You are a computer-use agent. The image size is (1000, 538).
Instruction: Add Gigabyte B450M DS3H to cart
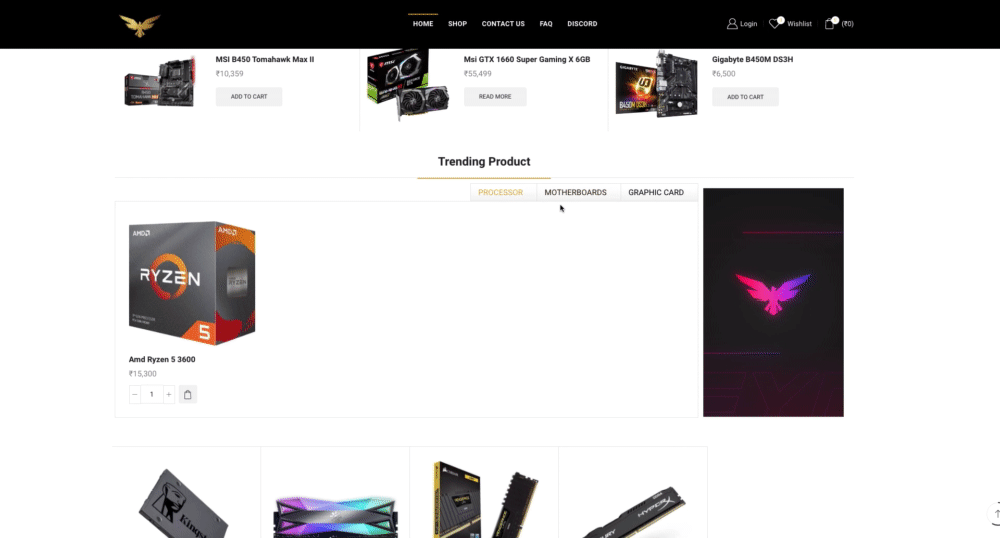[x=745, y=97]
